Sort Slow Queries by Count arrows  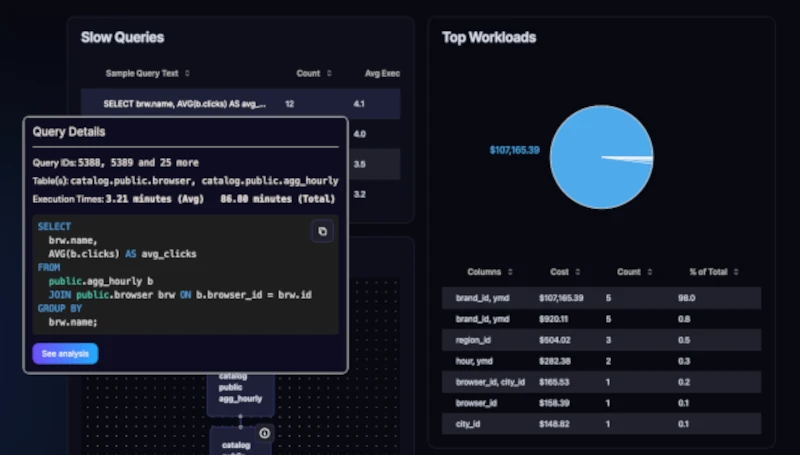tap(328, 73)
